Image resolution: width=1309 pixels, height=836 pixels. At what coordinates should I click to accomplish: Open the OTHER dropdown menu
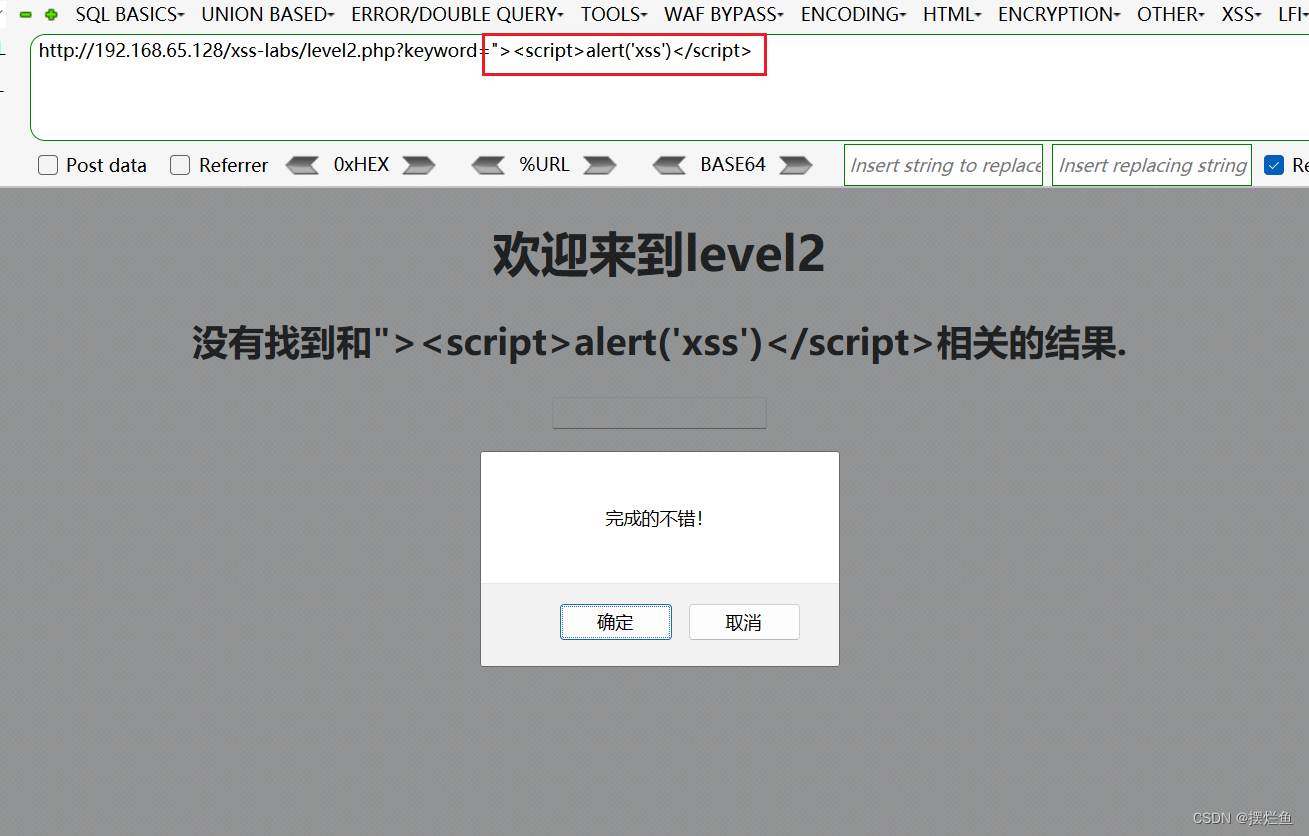[x=1171, y=14]
